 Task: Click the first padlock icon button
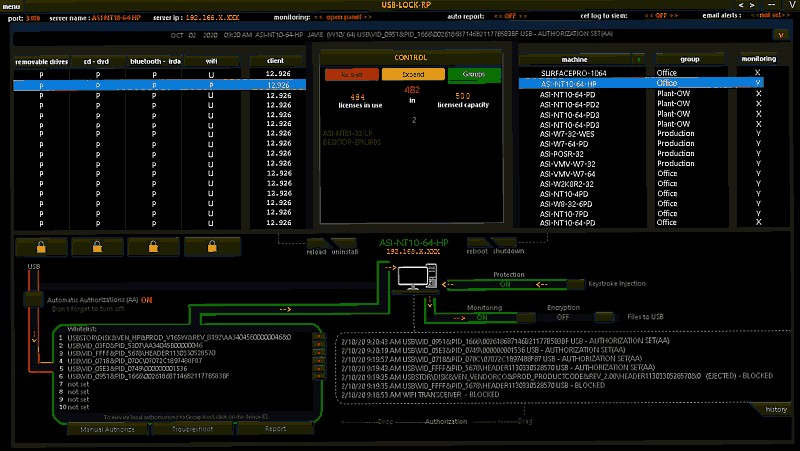[40, 248]
